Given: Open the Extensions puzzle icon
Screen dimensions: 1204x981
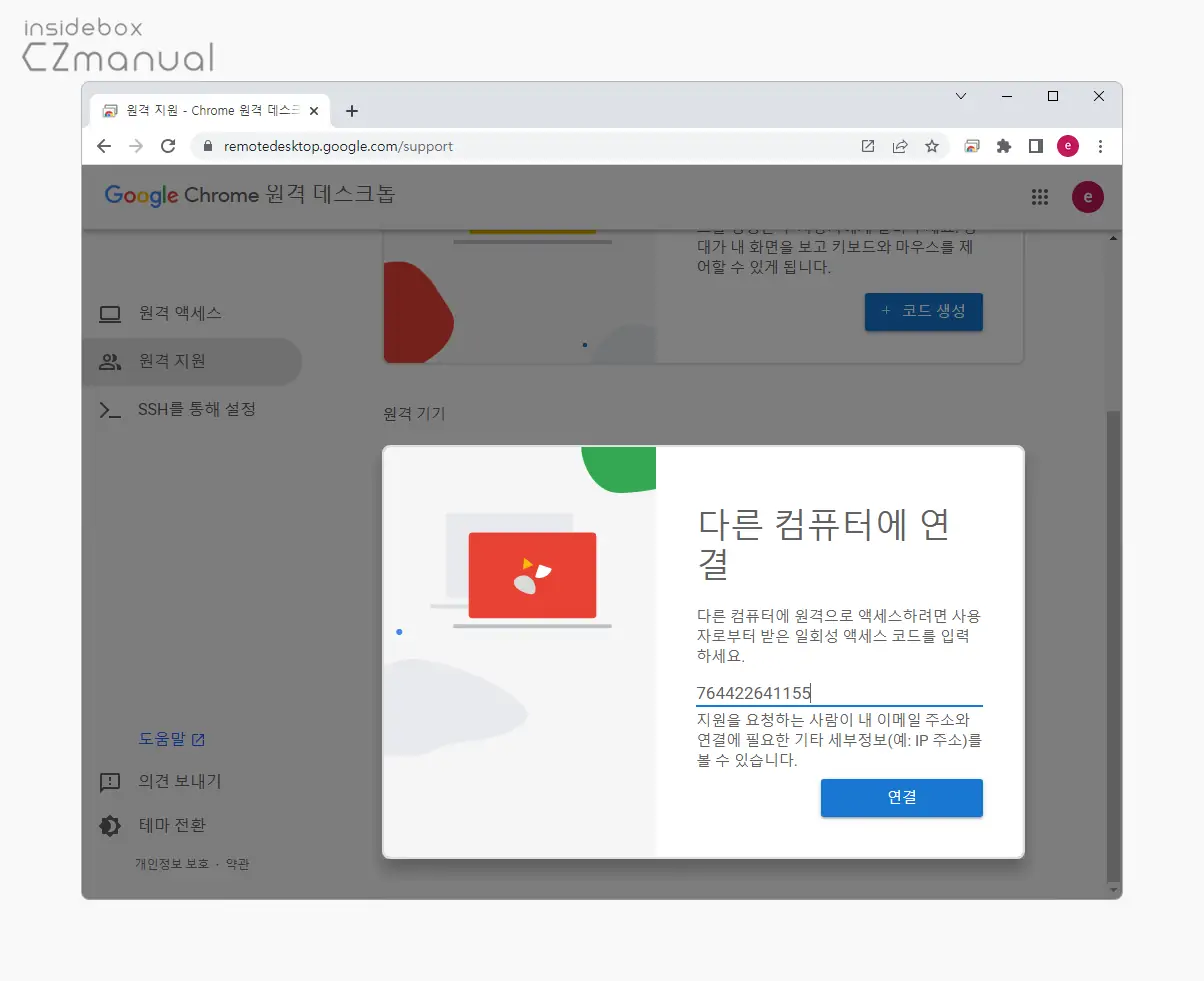Looking at the screenshot, I should (x=1004, y=146).
